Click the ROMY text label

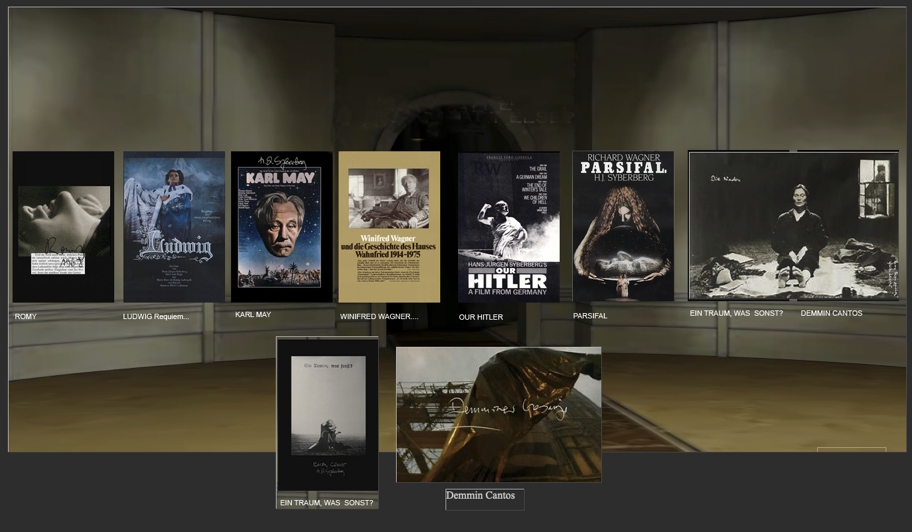tap(26, 317)
